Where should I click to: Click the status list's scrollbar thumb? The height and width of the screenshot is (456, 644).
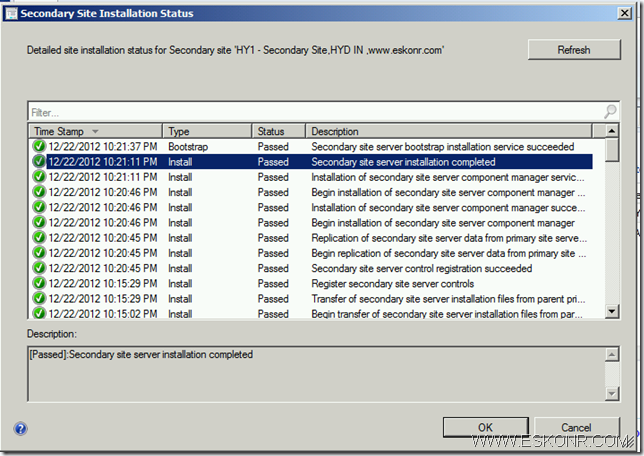pos(612,150)
